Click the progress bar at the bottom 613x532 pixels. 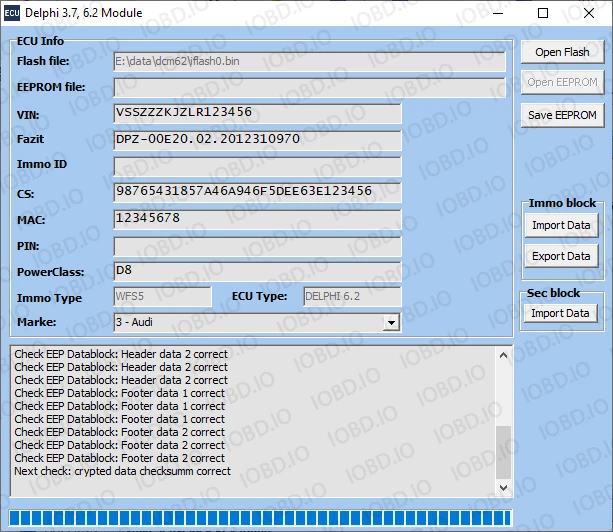(260, 517)
